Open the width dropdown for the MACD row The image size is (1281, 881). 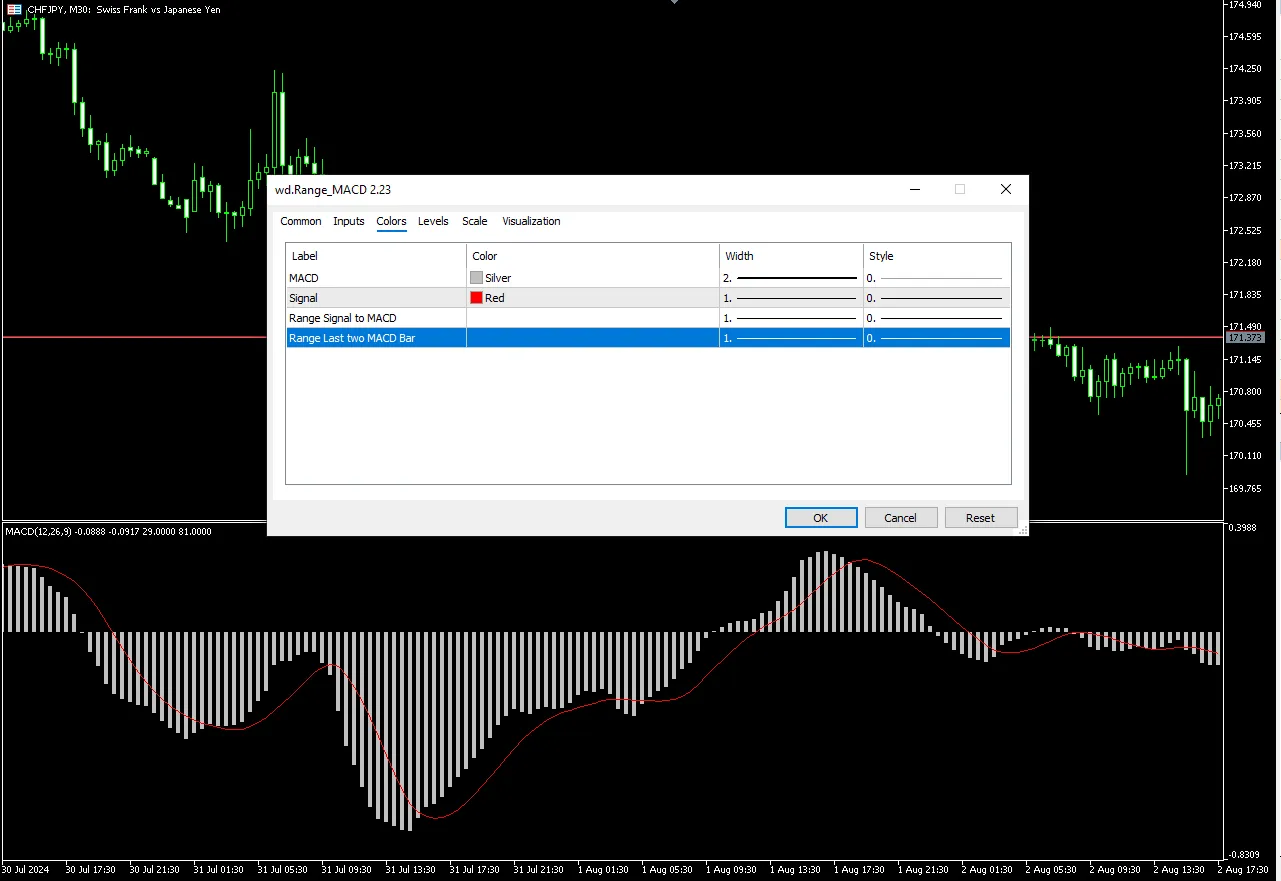(791, 278)
